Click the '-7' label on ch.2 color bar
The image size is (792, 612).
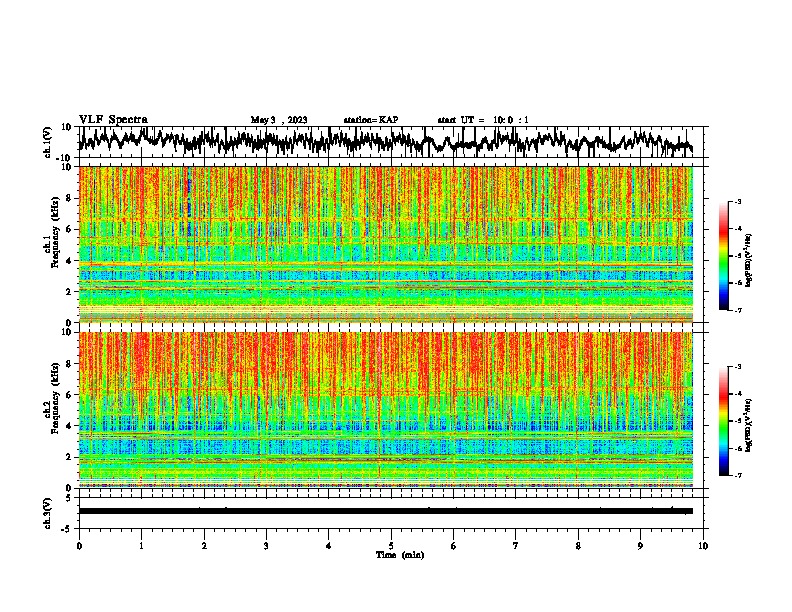pyautogui.click(x=737, y=475)
